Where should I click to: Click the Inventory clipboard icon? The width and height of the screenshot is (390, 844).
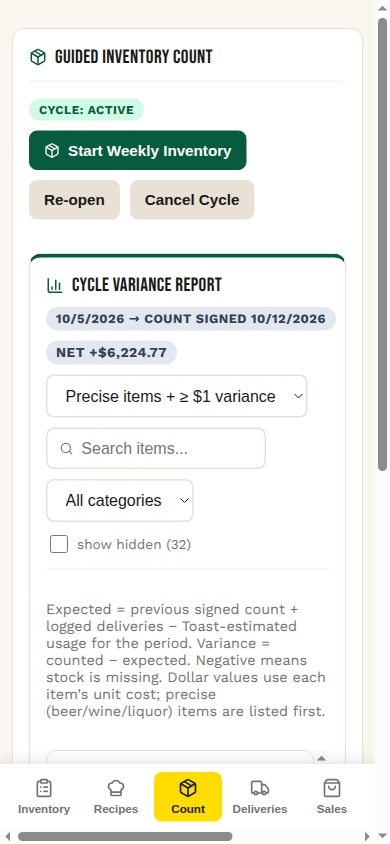click(x=44, y=788)
